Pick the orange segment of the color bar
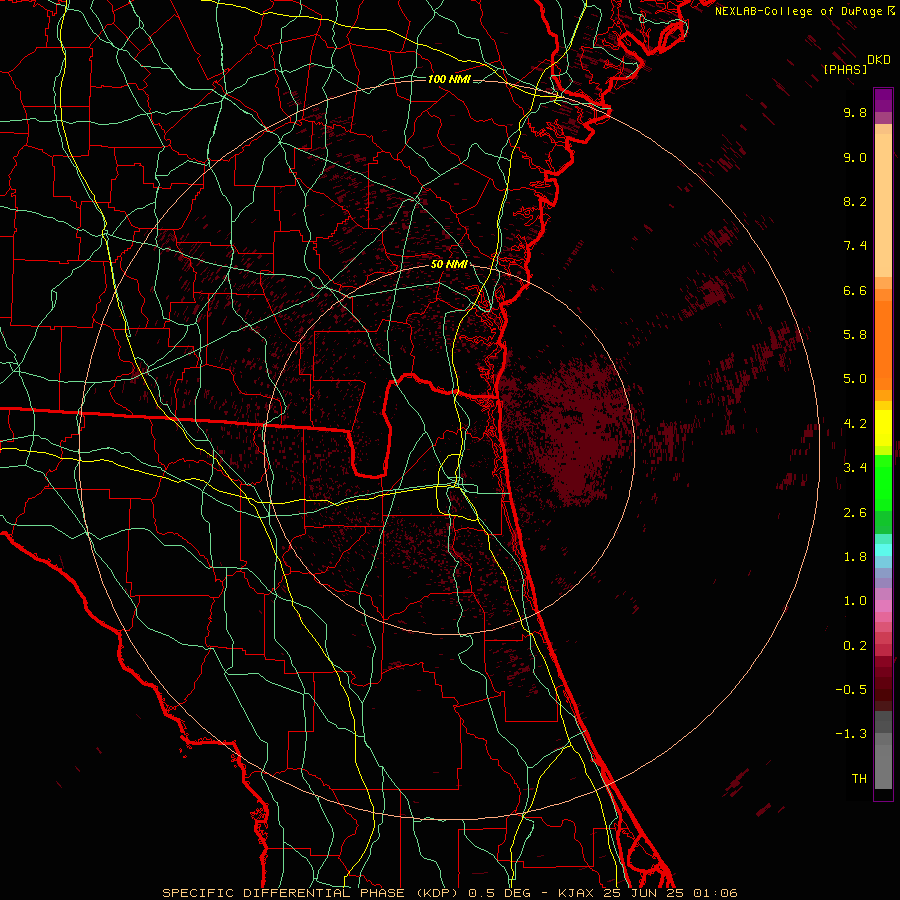This screenshot has height=900, width=900. (883, 346)
